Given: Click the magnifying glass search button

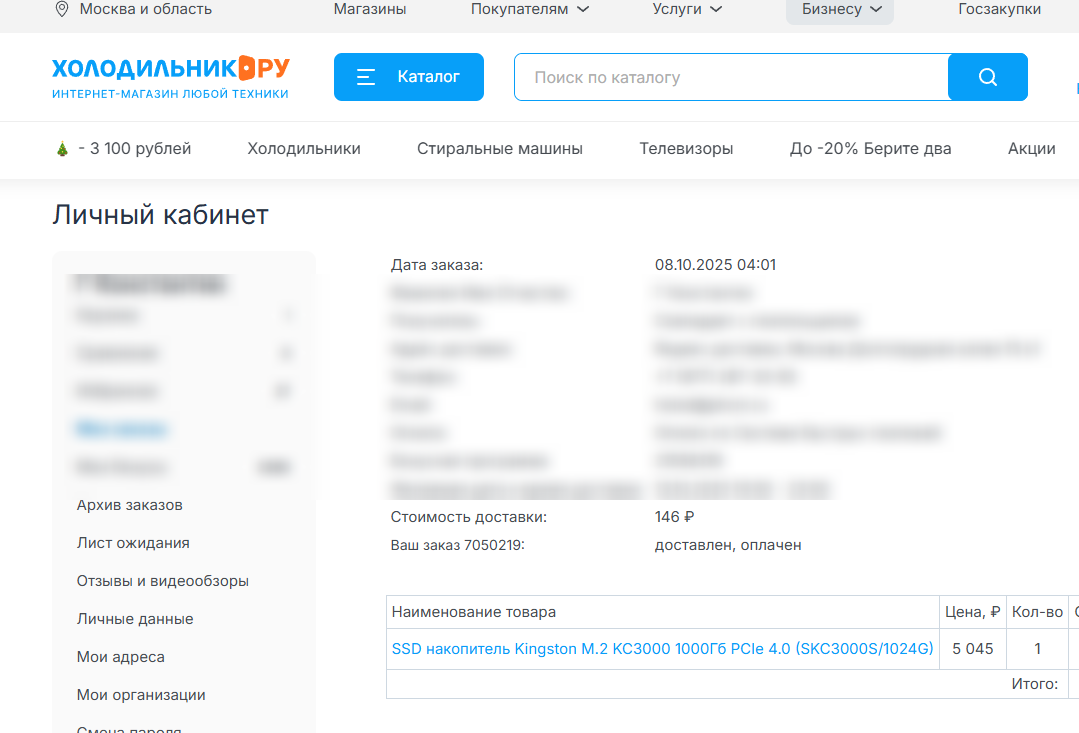Looking at the screenshot, I should coord(987,77).
